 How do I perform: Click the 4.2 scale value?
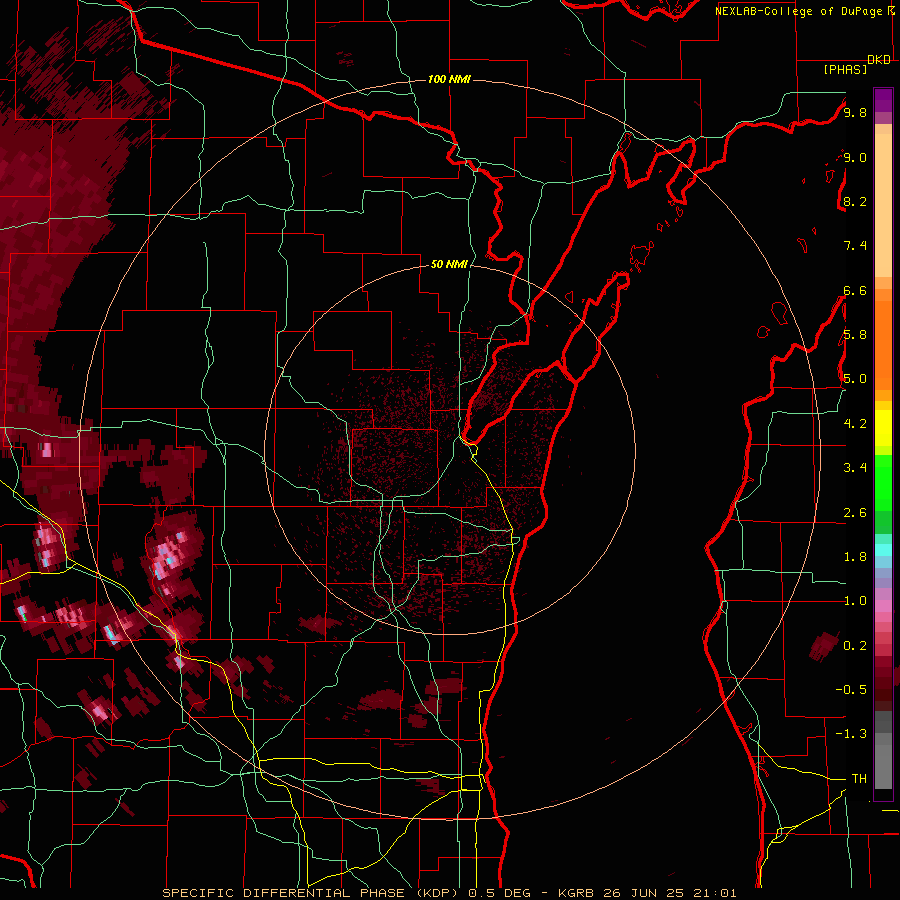(855, 424)
